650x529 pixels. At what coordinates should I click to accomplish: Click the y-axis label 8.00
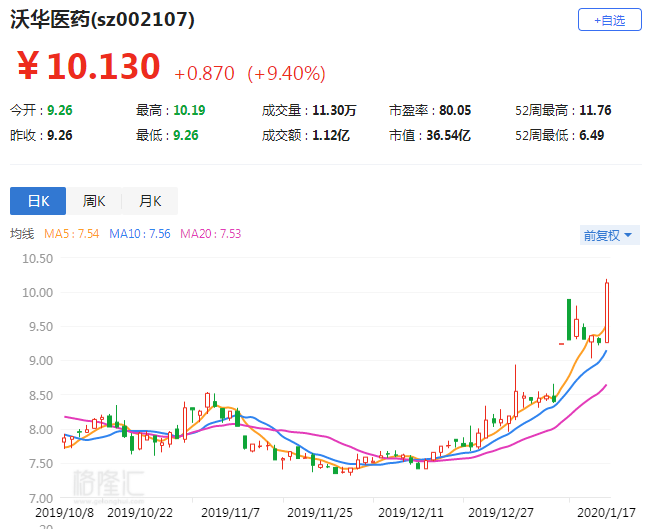(x=41, y=430)
